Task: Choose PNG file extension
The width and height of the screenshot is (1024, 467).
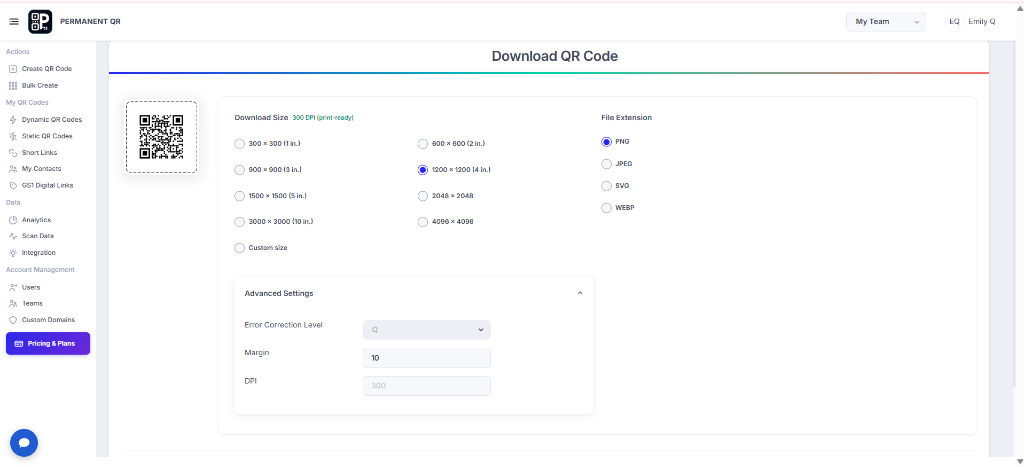Action: click(606, 142)
